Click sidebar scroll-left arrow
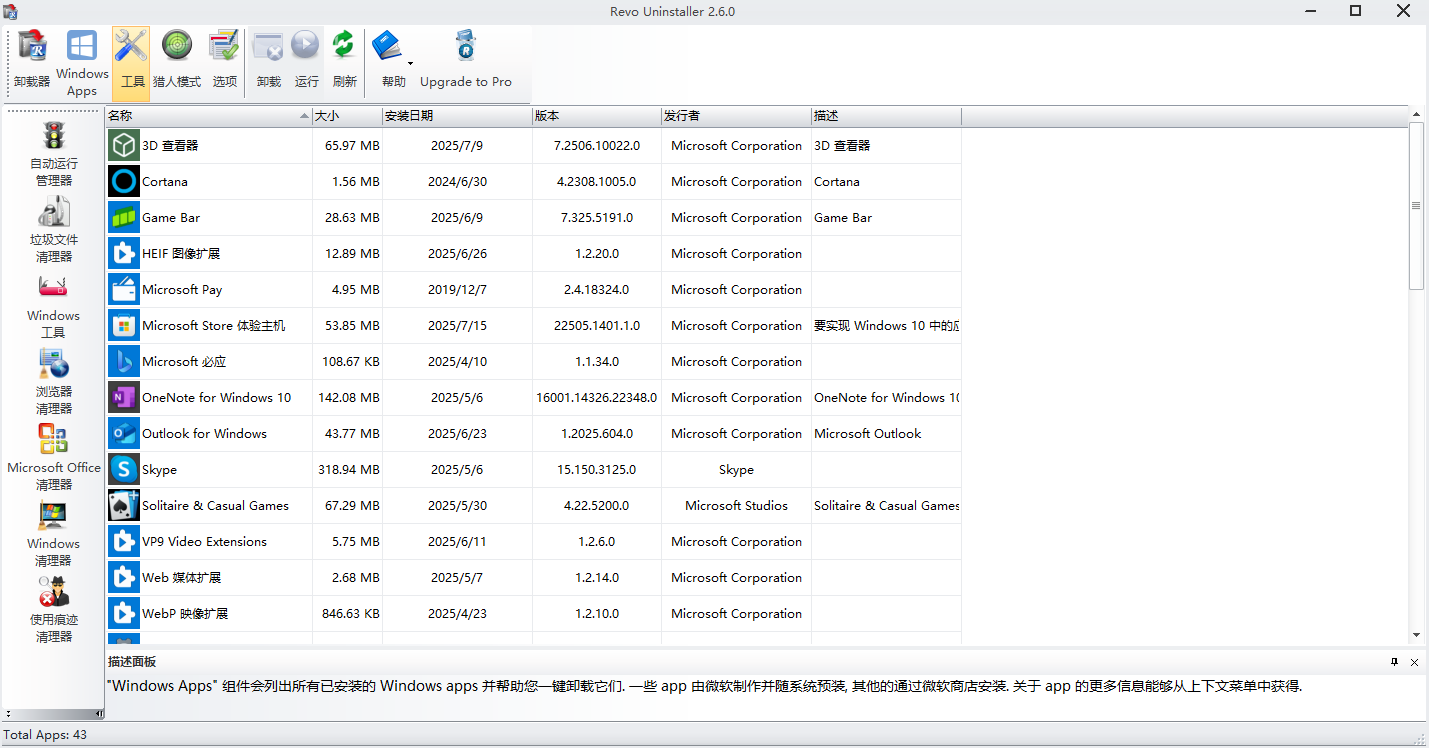Viewport: 1429px width, 748px height. click(8, 714)
